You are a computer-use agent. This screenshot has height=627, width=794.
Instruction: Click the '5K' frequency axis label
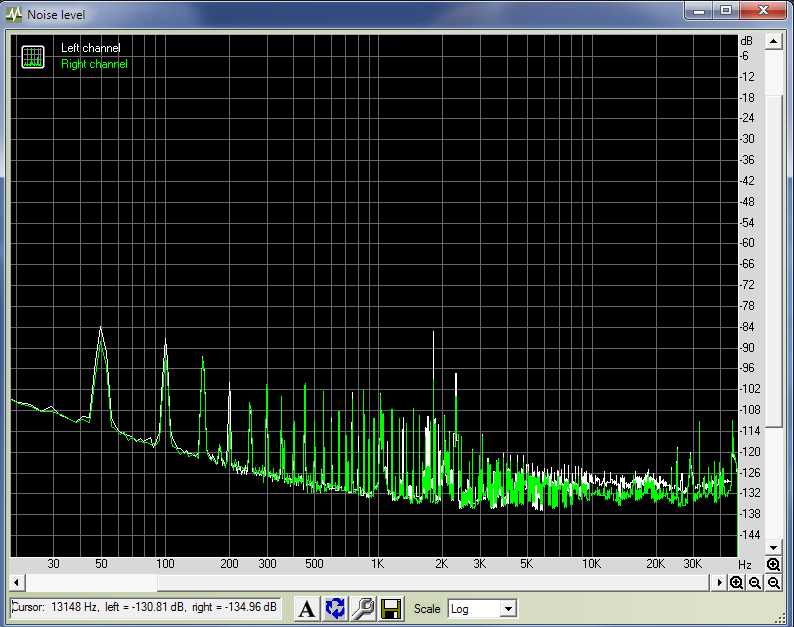click(526, 564)
